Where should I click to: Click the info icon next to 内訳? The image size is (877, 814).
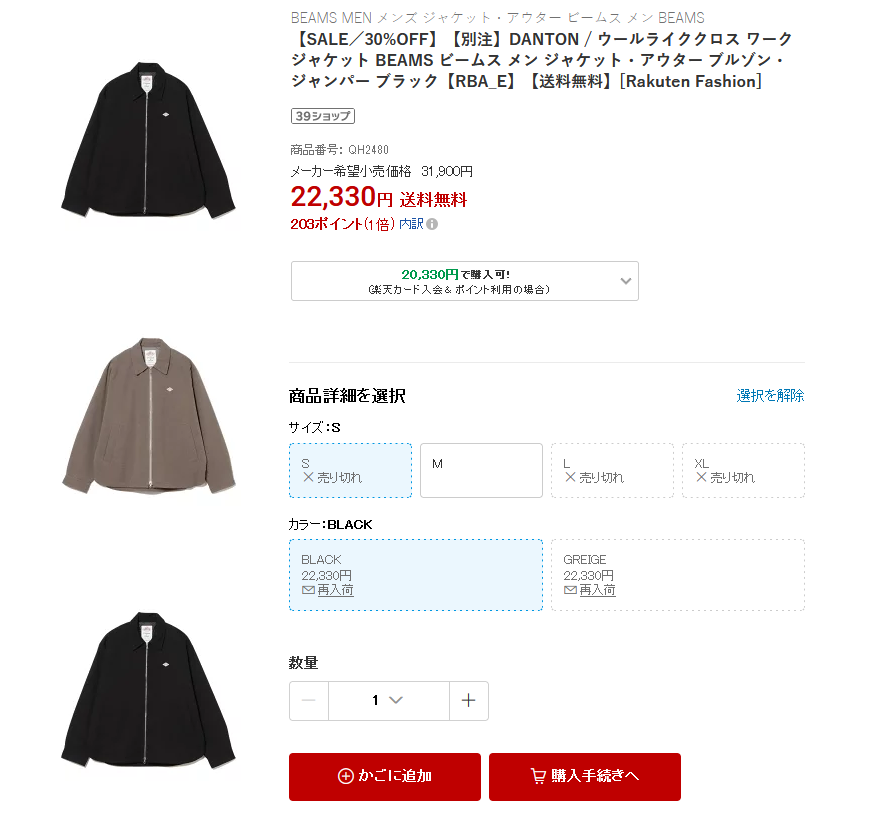pyautogui.click(x=432, y=224)
